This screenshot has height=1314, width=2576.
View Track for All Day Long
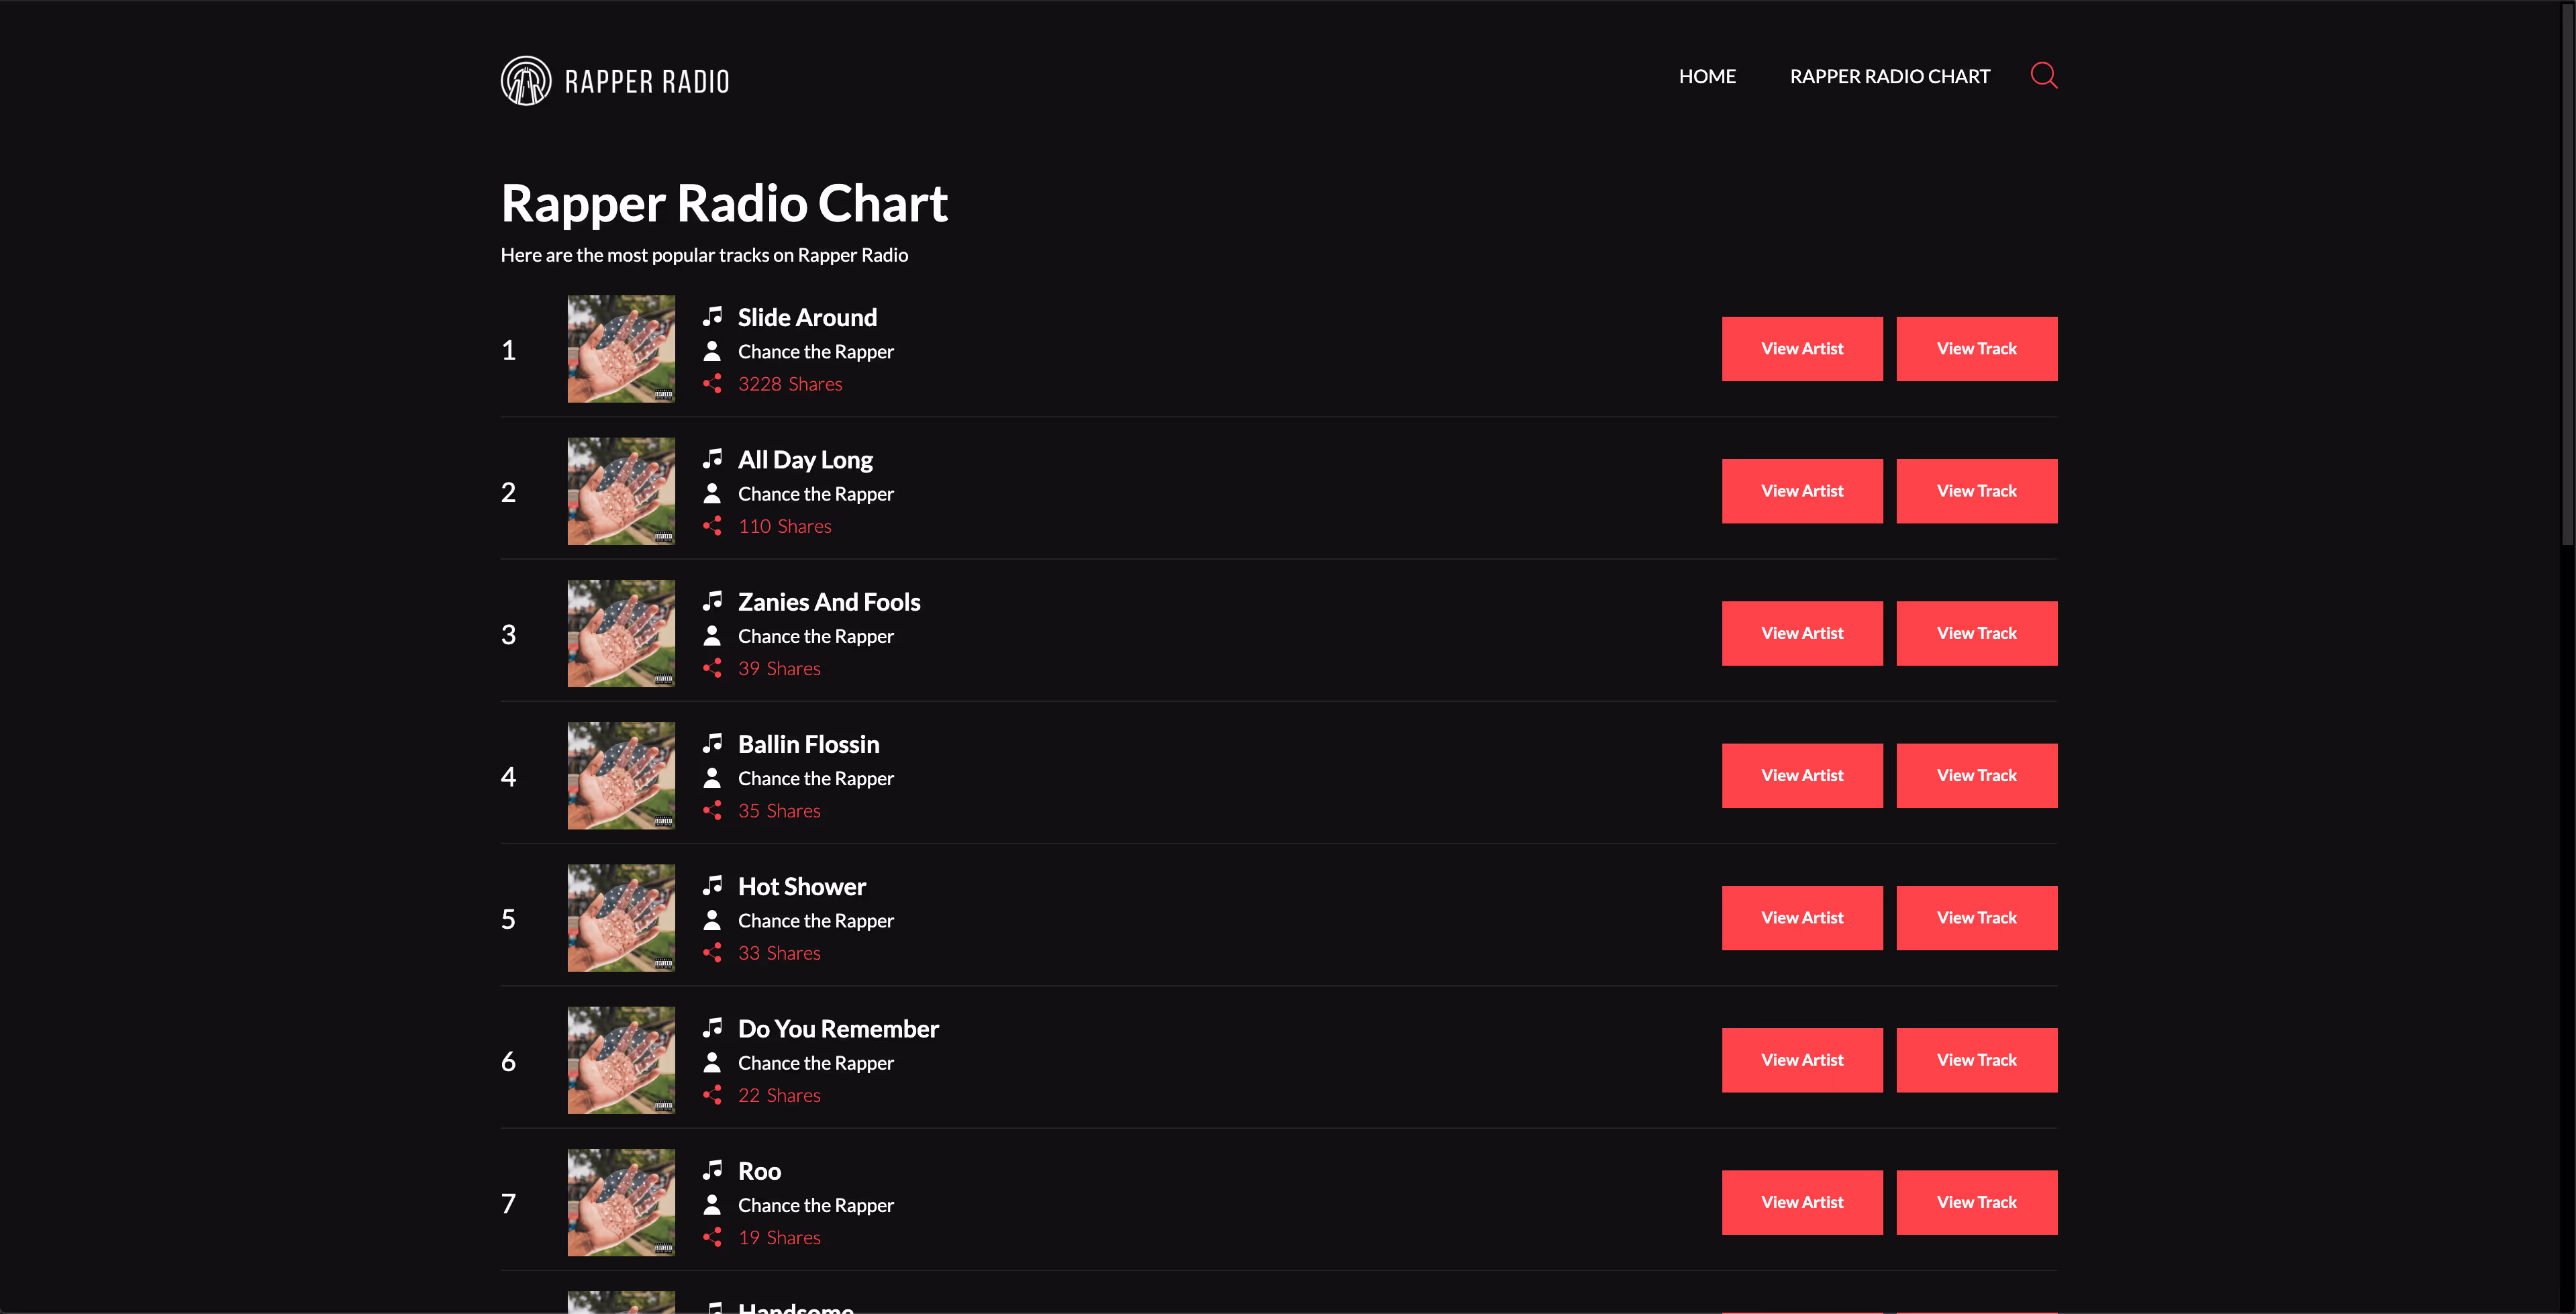tap(1977, 491)
